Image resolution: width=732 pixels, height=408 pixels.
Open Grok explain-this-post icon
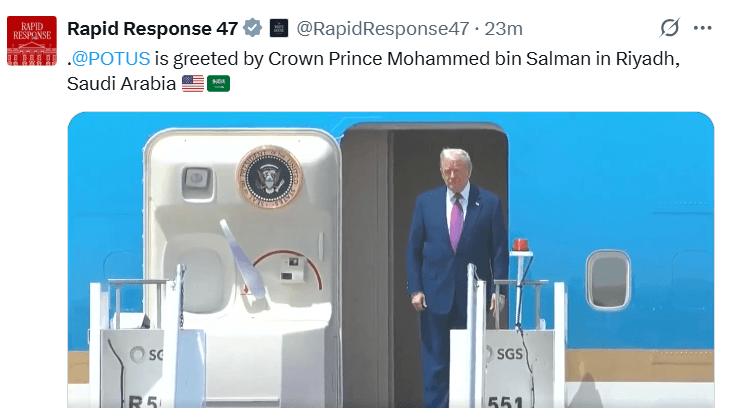pyautogui.click(x=669, y=28)
